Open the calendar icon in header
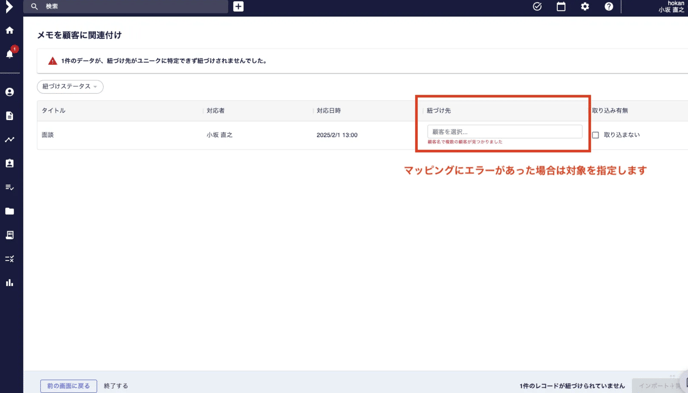Image resolution: width=688 pixels, height=393 pixels. (561, 7)
